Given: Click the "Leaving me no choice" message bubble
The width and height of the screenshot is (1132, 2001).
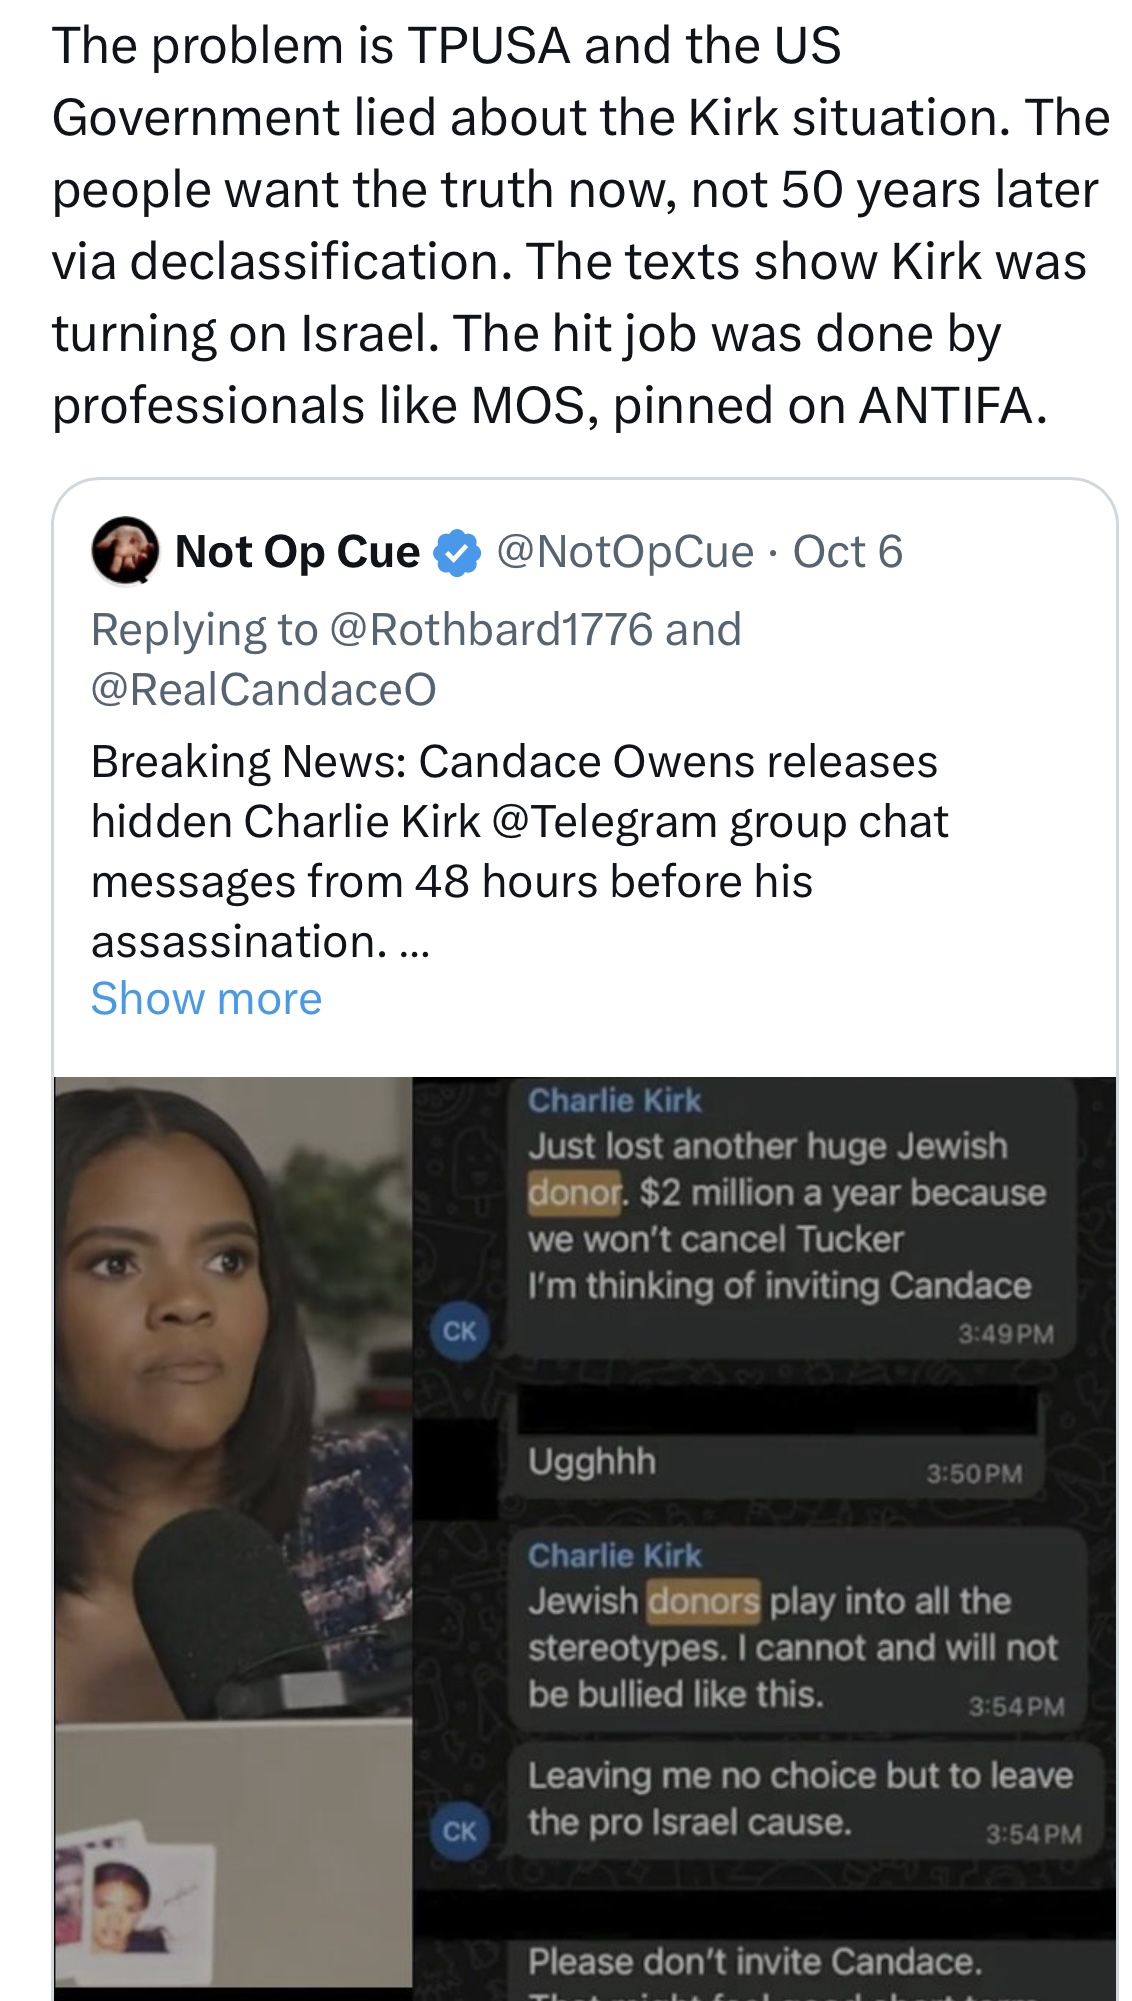Looking at the screenshot, I should (800, 1799).
